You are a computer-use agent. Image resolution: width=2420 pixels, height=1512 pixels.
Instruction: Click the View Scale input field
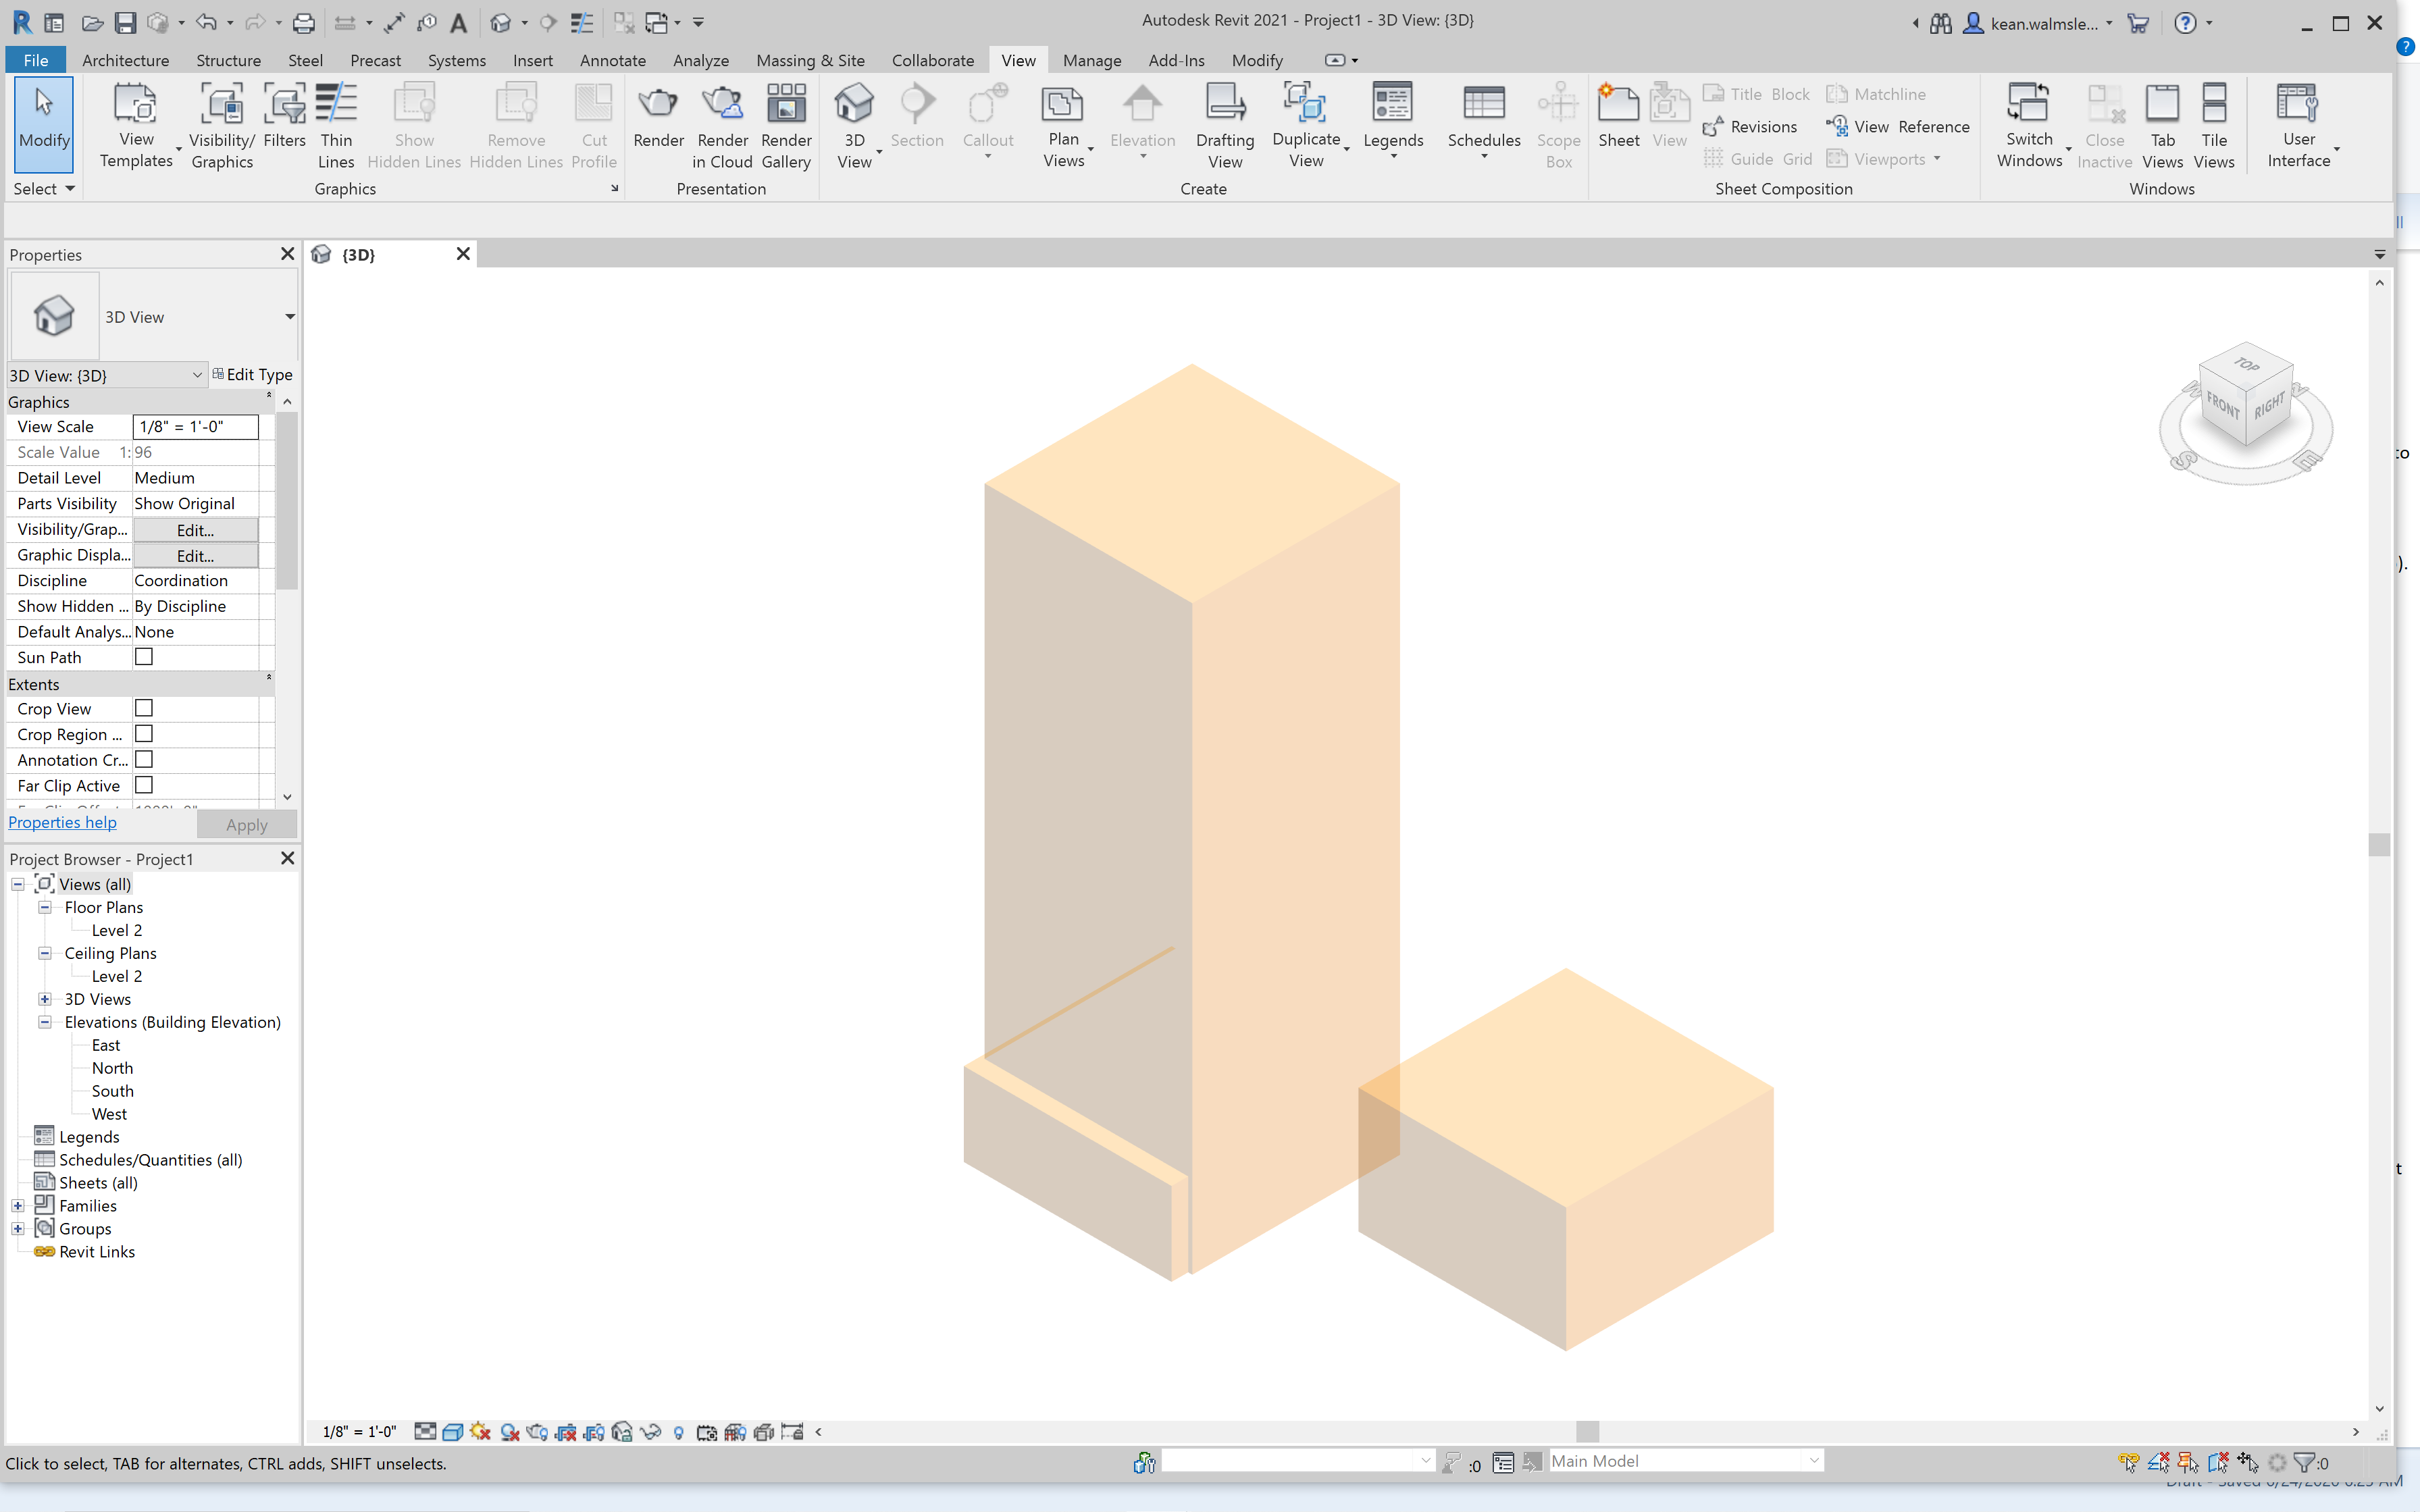pos(195,427)
